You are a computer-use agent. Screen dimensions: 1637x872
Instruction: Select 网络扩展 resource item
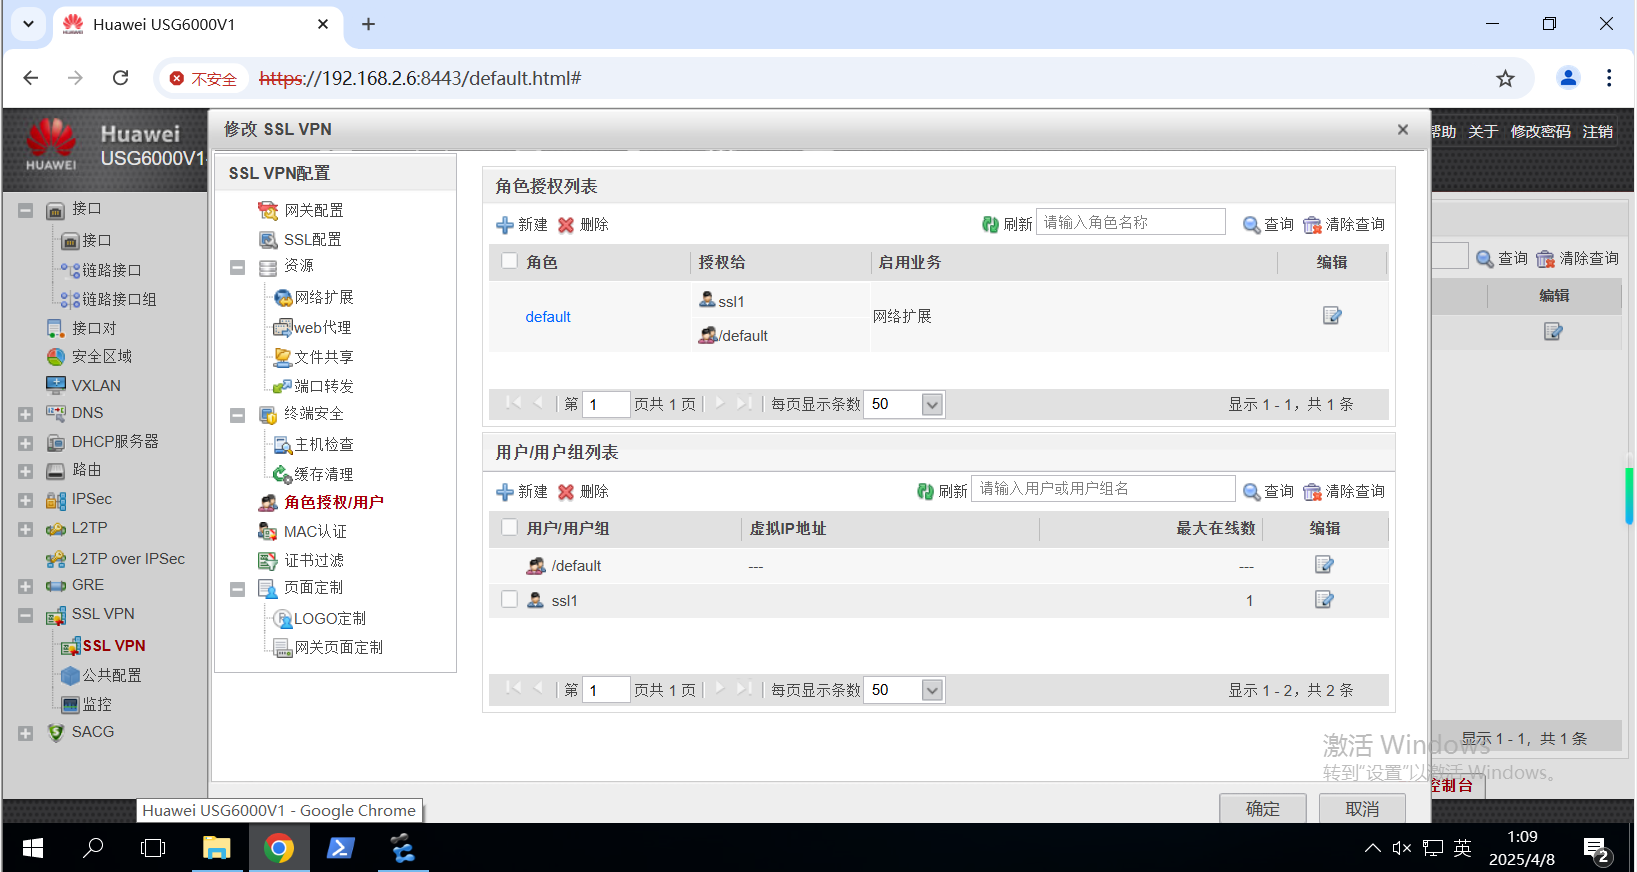tap(314, 298)
